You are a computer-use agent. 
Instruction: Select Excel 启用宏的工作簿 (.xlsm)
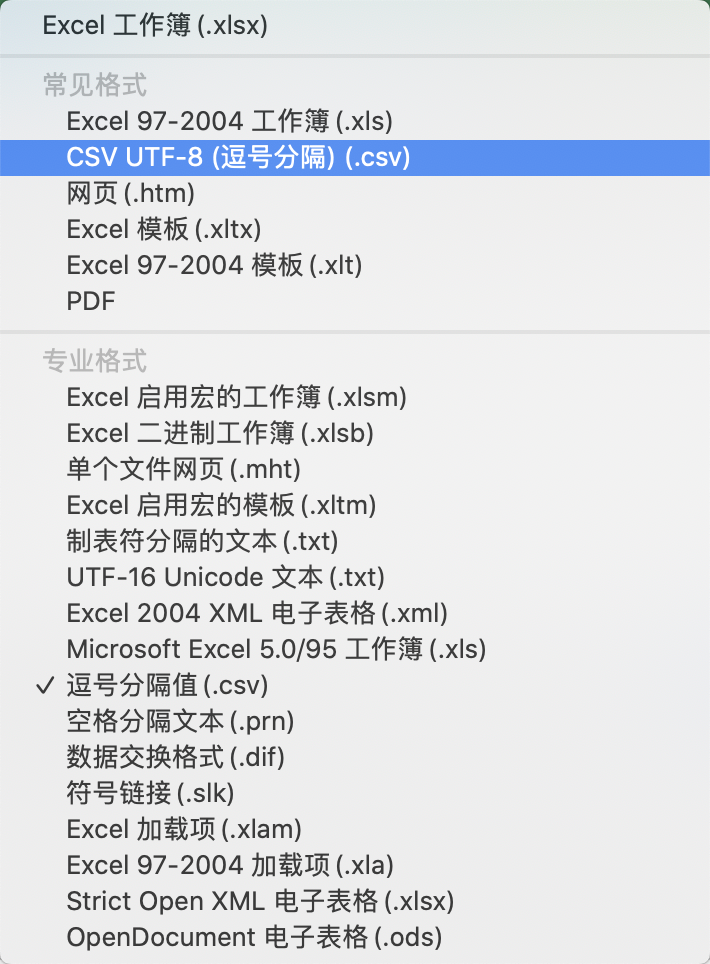[x=236, y=397]
